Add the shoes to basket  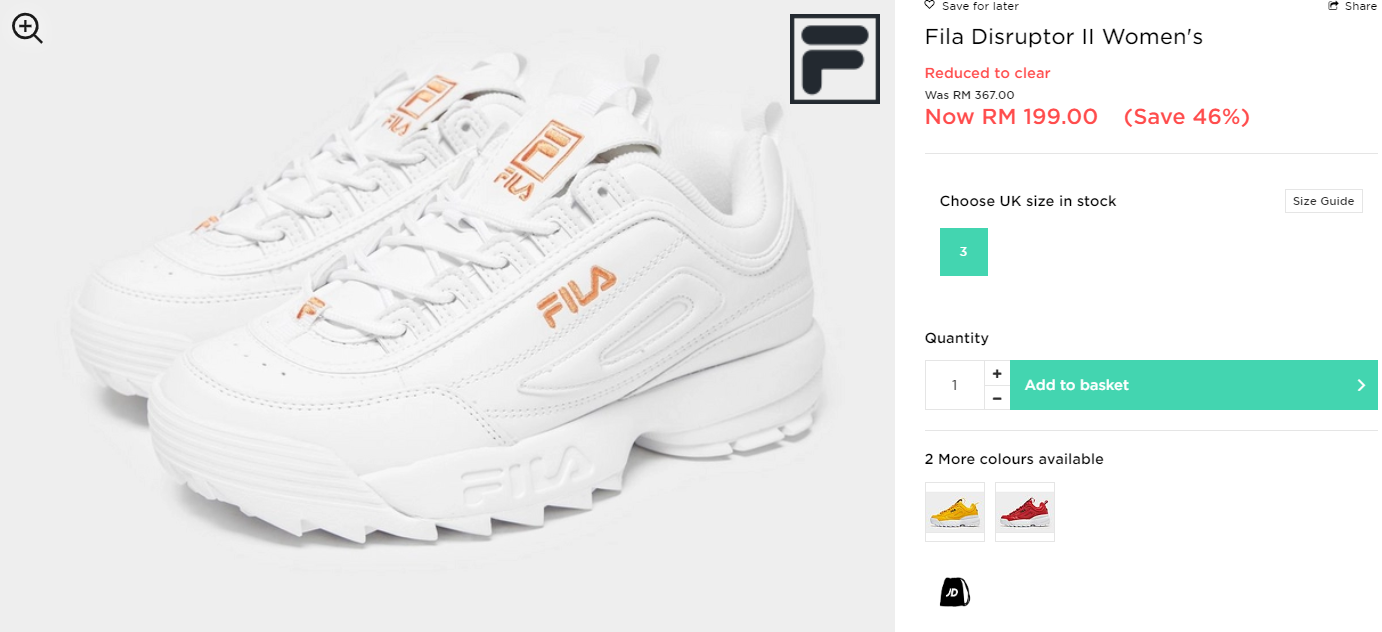pos(1194,385)
